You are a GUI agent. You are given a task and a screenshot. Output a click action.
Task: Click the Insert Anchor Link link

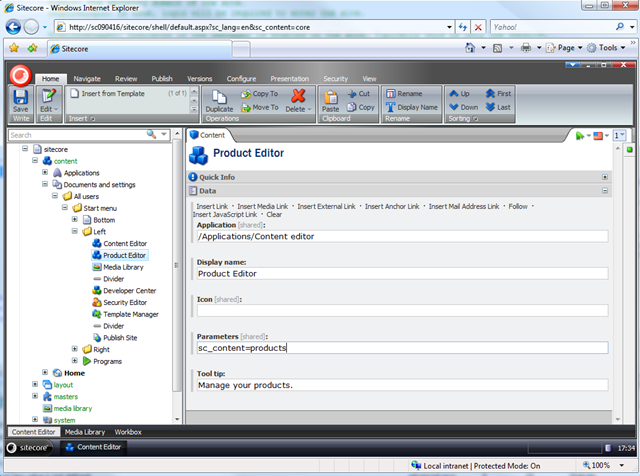pyautogui.click(x=392, y=207)
